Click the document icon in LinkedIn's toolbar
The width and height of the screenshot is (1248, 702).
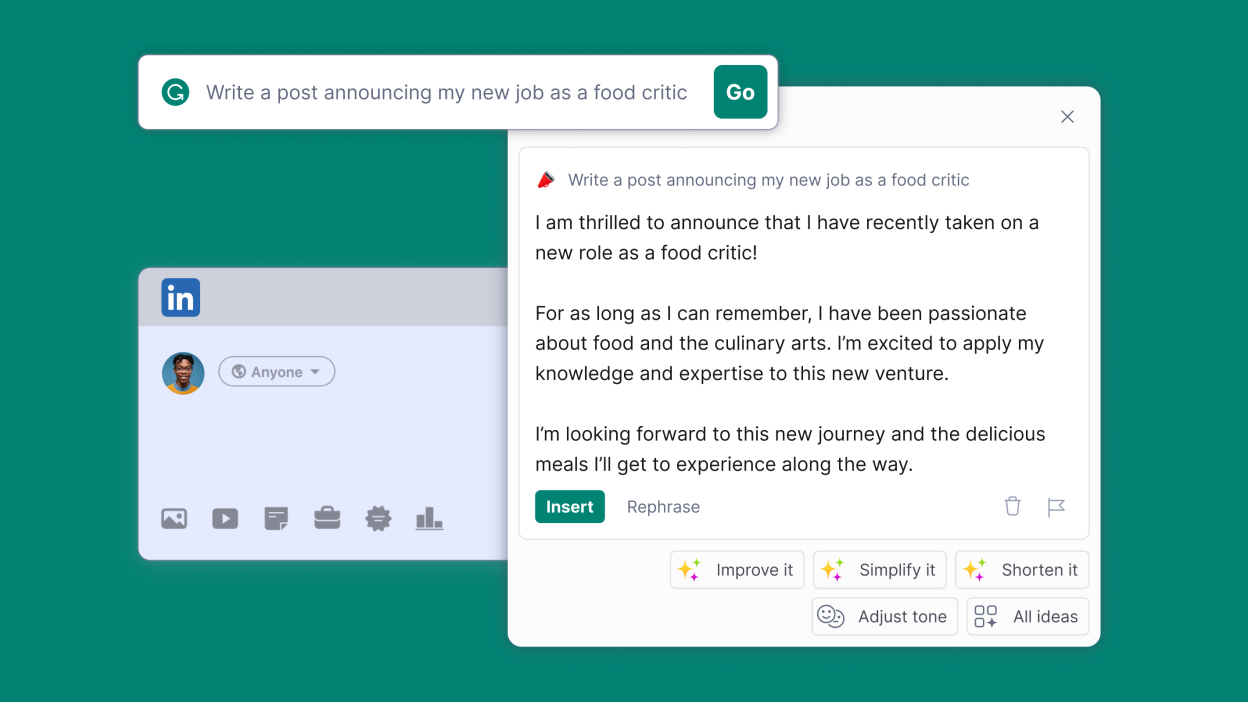click(275, 518)
